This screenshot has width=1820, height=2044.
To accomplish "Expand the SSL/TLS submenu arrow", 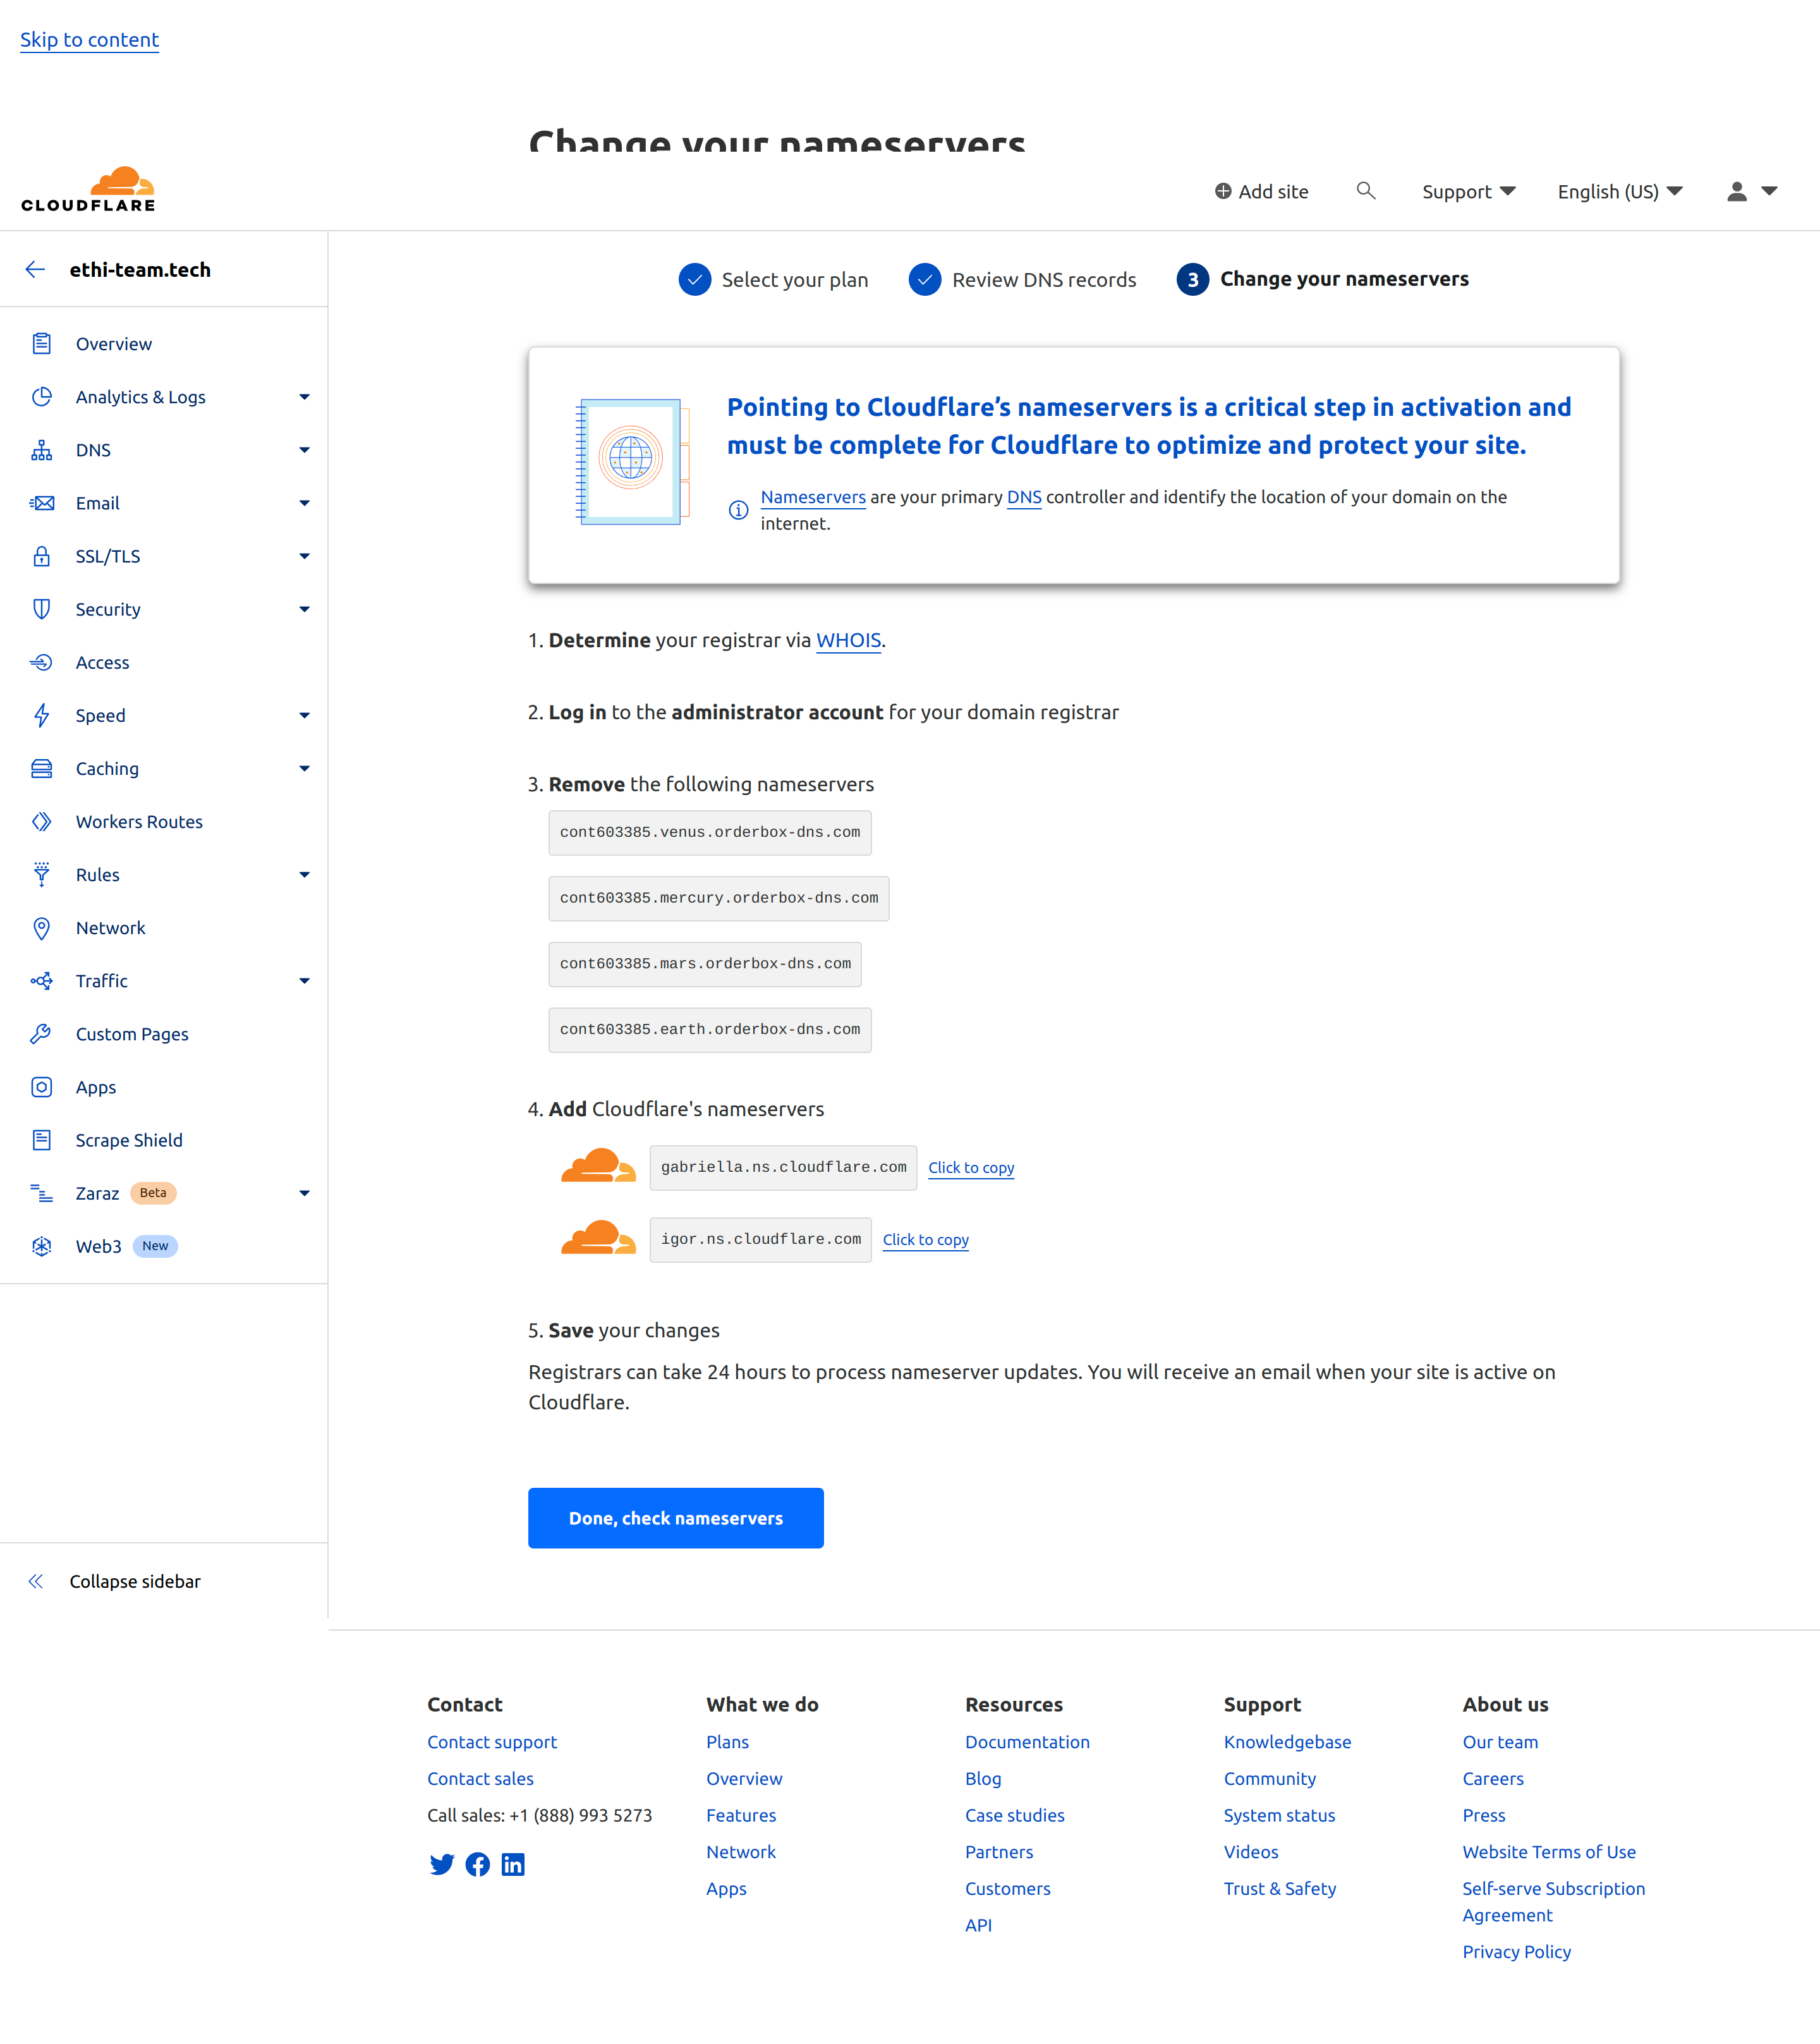I will point(304,556).
